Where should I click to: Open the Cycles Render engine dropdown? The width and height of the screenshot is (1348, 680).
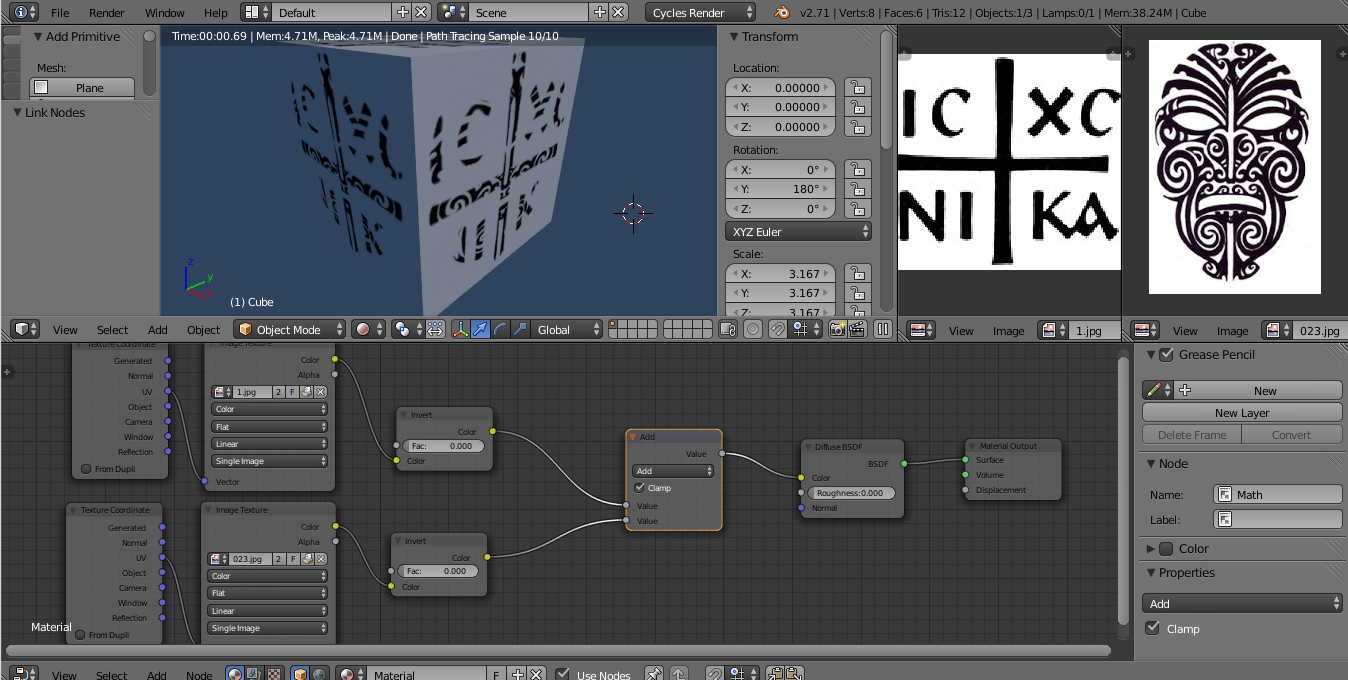point(702,13)
